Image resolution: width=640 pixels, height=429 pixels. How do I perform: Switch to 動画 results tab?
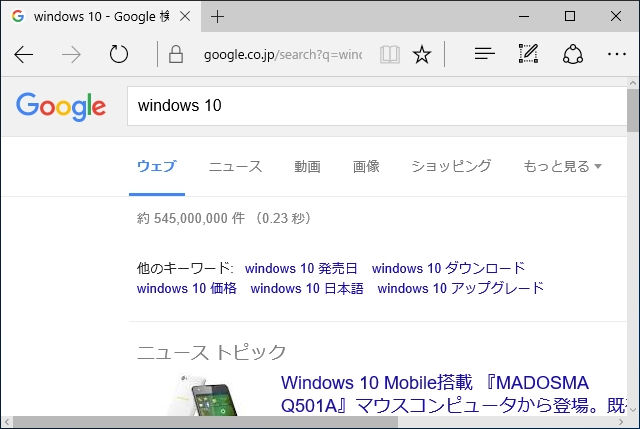click(x=307, y=167)
